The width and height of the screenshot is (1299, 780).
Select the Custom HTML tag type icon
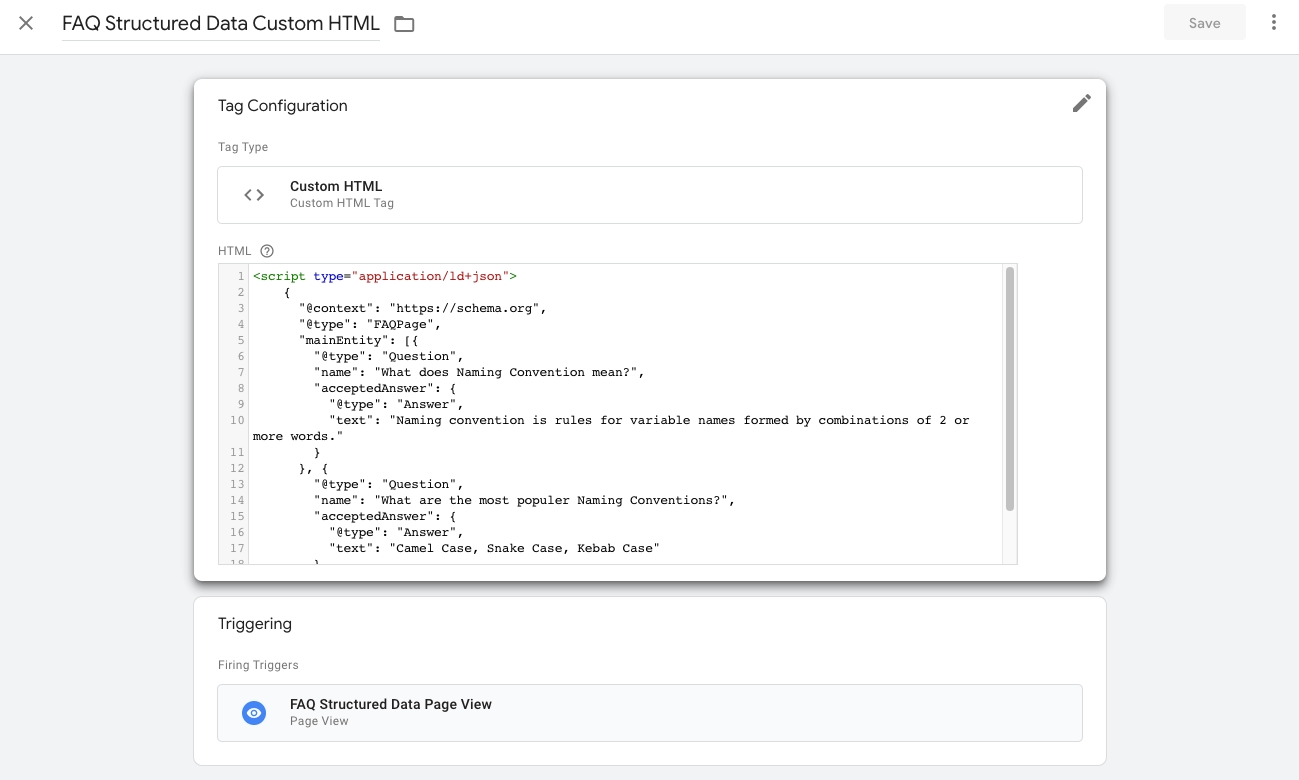(253, 194)
